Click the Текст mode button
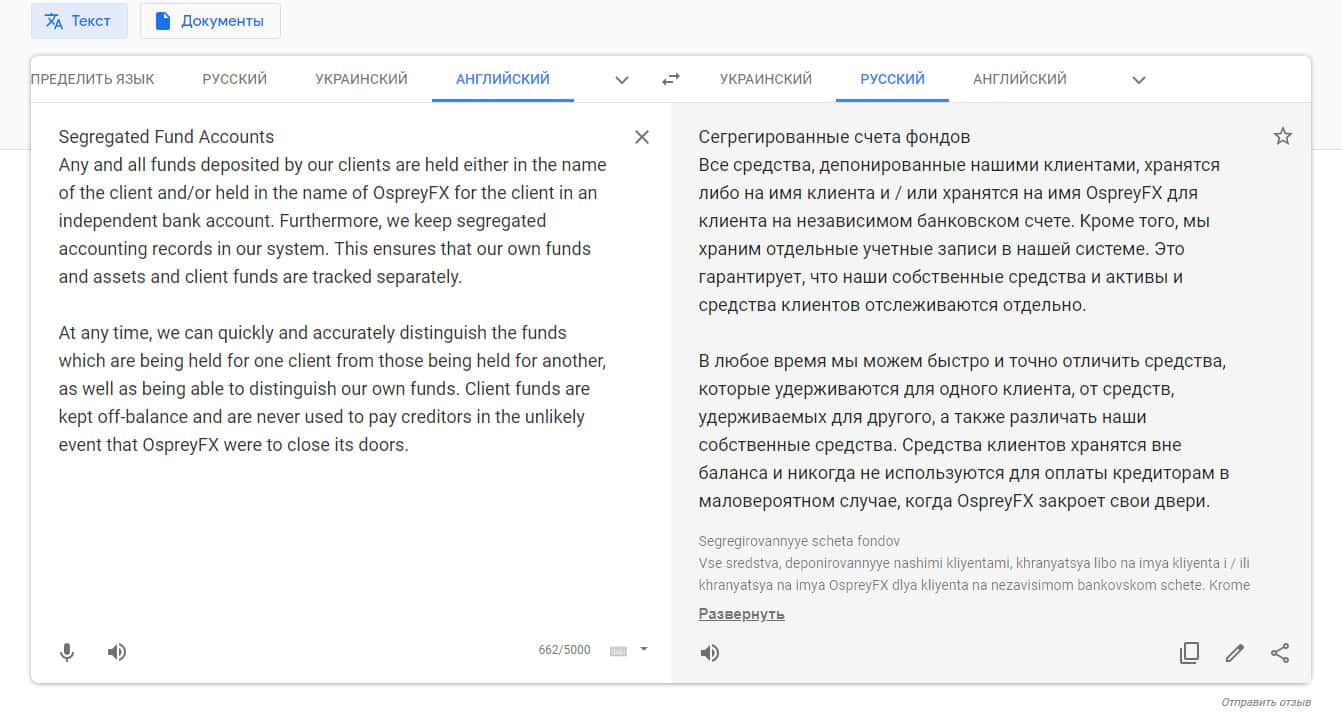Image resolution: width=1342 pixels, height=720 pixels. tap(79, 21)
